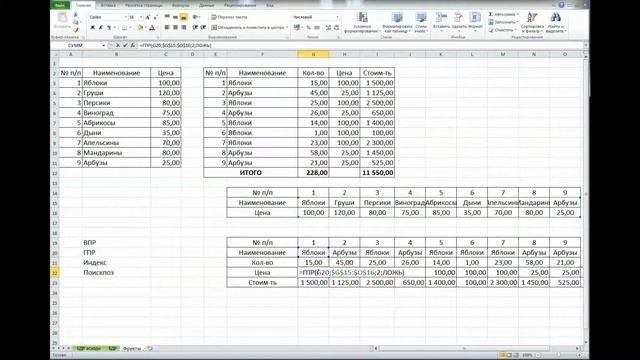640x360 pixels.
Task: Open the font size dropdown
Action: [141, 17]
